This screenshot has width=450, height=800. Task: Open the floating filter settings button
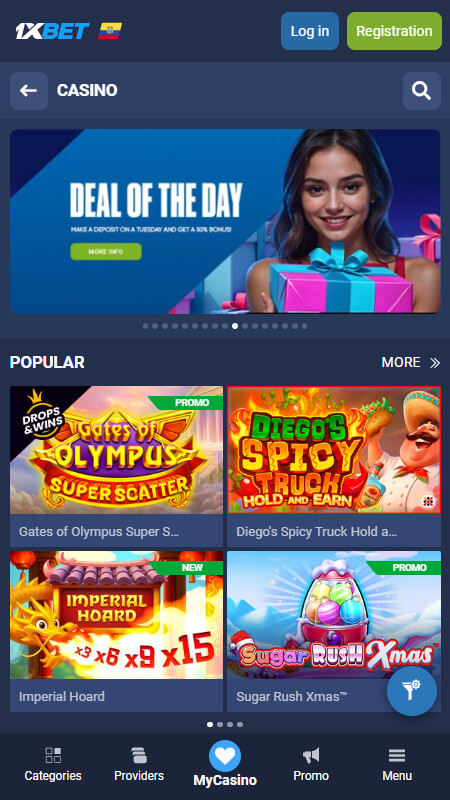tap(412, 691)
